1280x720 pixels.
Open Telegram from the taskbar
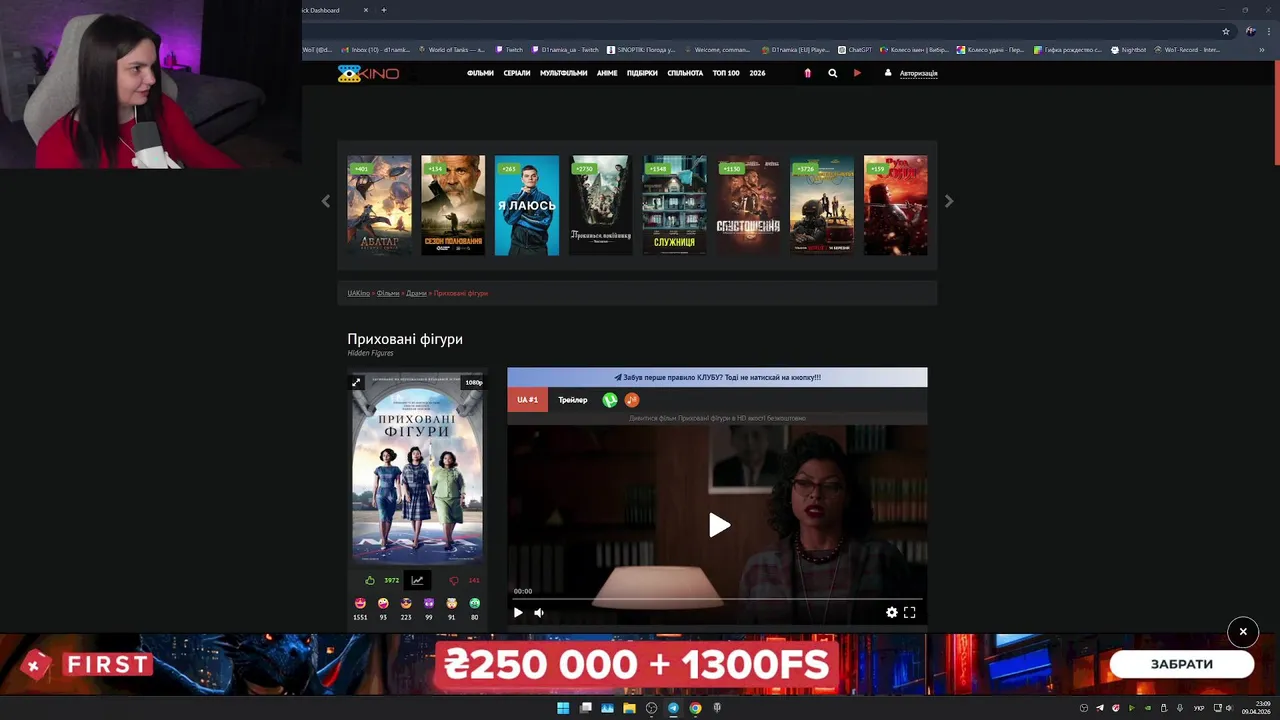(x=673, y=708)
